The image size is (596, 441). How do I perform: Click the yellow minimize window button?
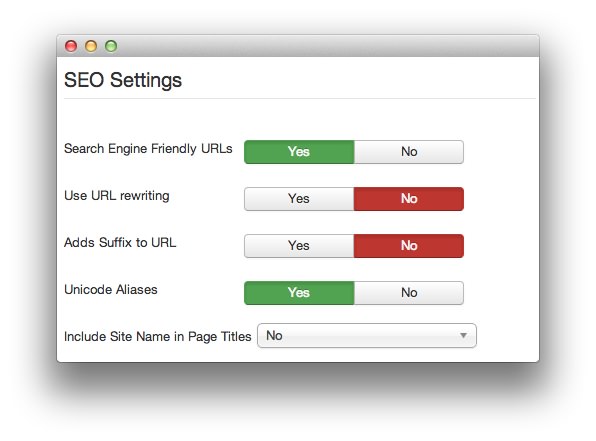point(91,46)
